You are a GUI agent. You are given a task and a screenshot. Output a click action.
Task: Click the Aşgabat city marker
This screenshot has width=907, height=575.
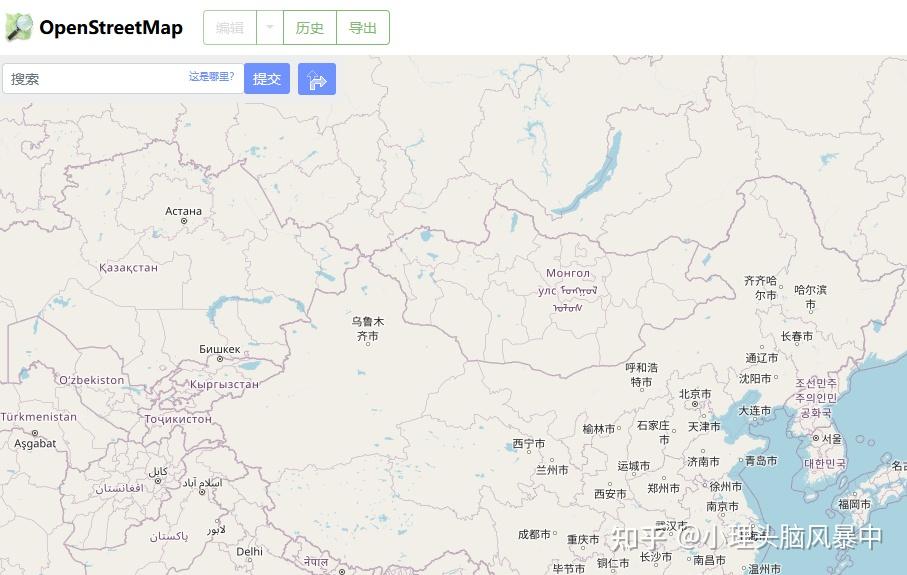coord(35,433)
